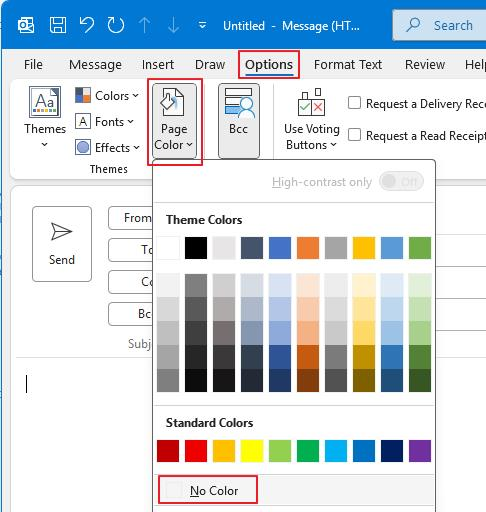Click the Bcc recipients button
This screenshot has height=512, width=486.
pyautogui.click(x=131, y=314)
